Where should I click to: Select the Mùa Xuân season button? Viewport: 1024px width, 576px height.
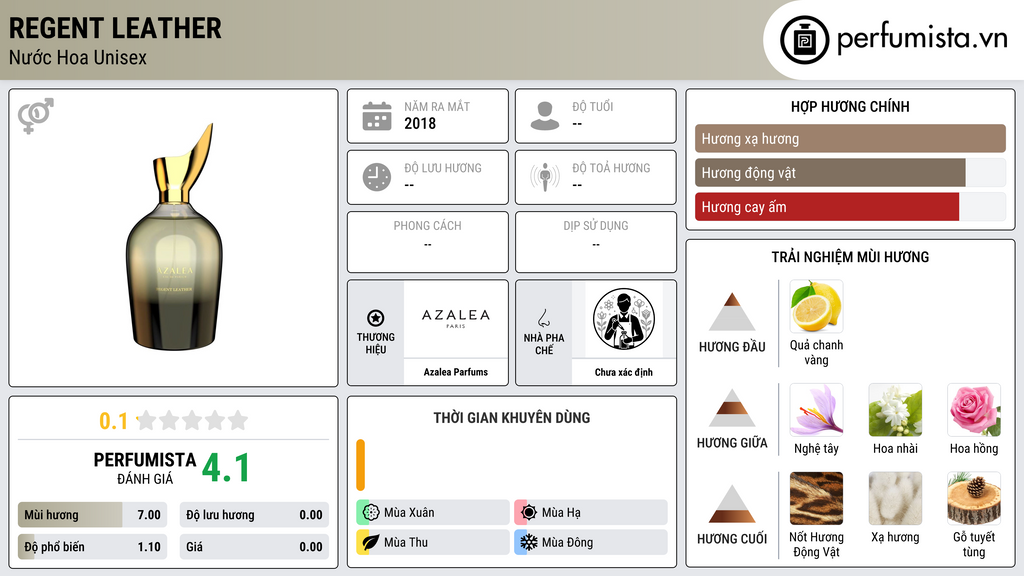pyautogui.click(x=433, y=513)
